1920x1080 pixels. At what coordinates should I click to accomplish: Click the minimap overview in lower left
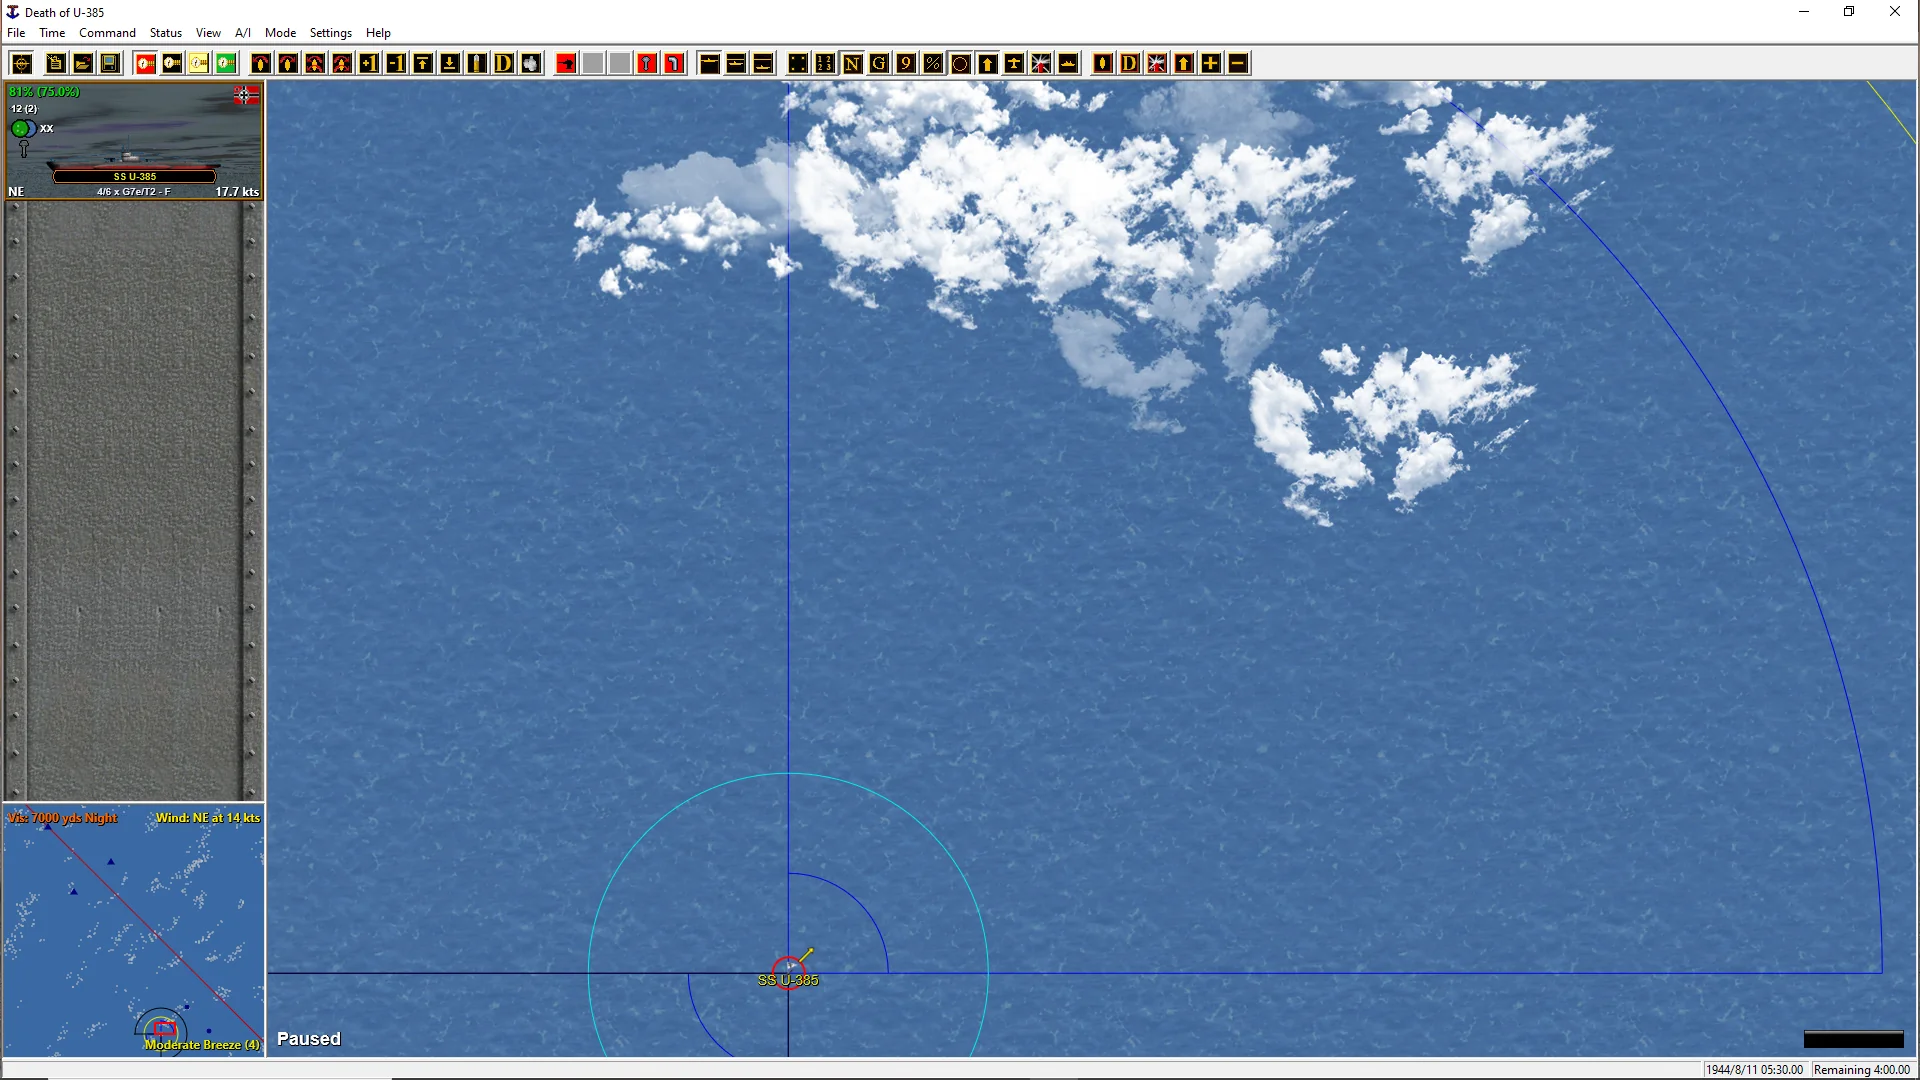click(133, 930)
